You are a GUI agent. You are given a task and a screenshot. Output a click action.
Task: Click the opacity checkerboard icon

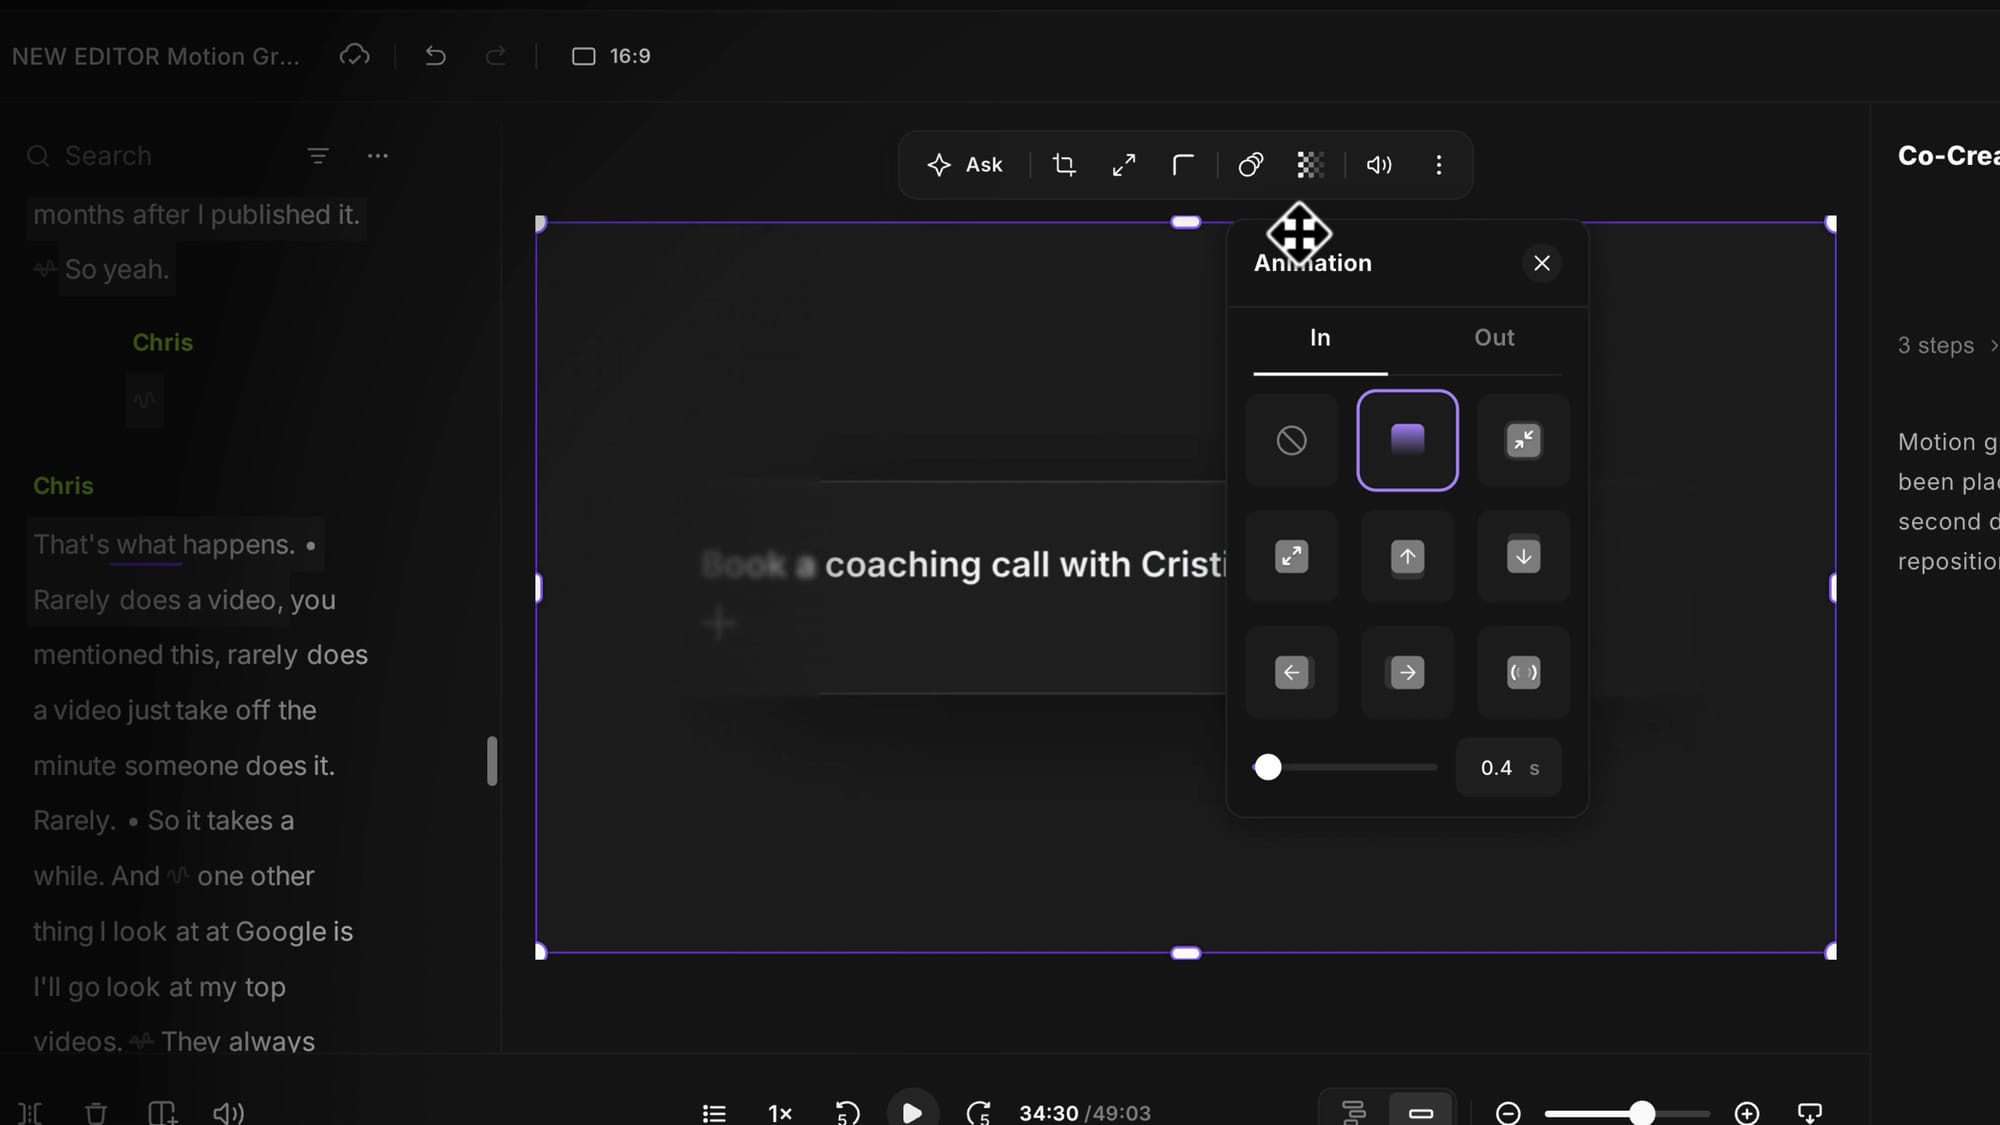point(1310,165)
